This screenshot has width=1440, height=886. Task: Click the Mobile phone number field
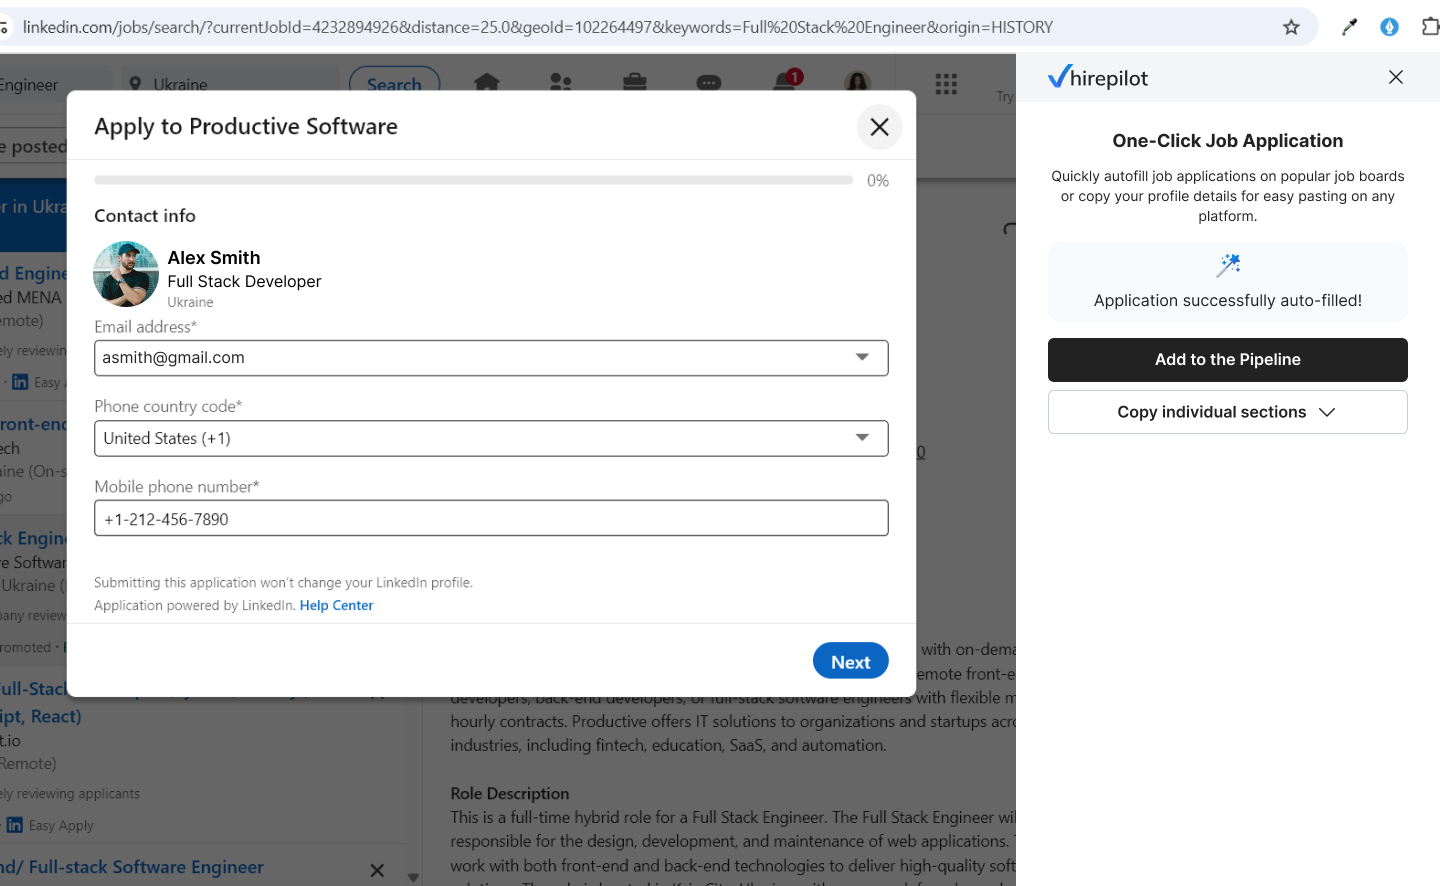click(491, 519)
